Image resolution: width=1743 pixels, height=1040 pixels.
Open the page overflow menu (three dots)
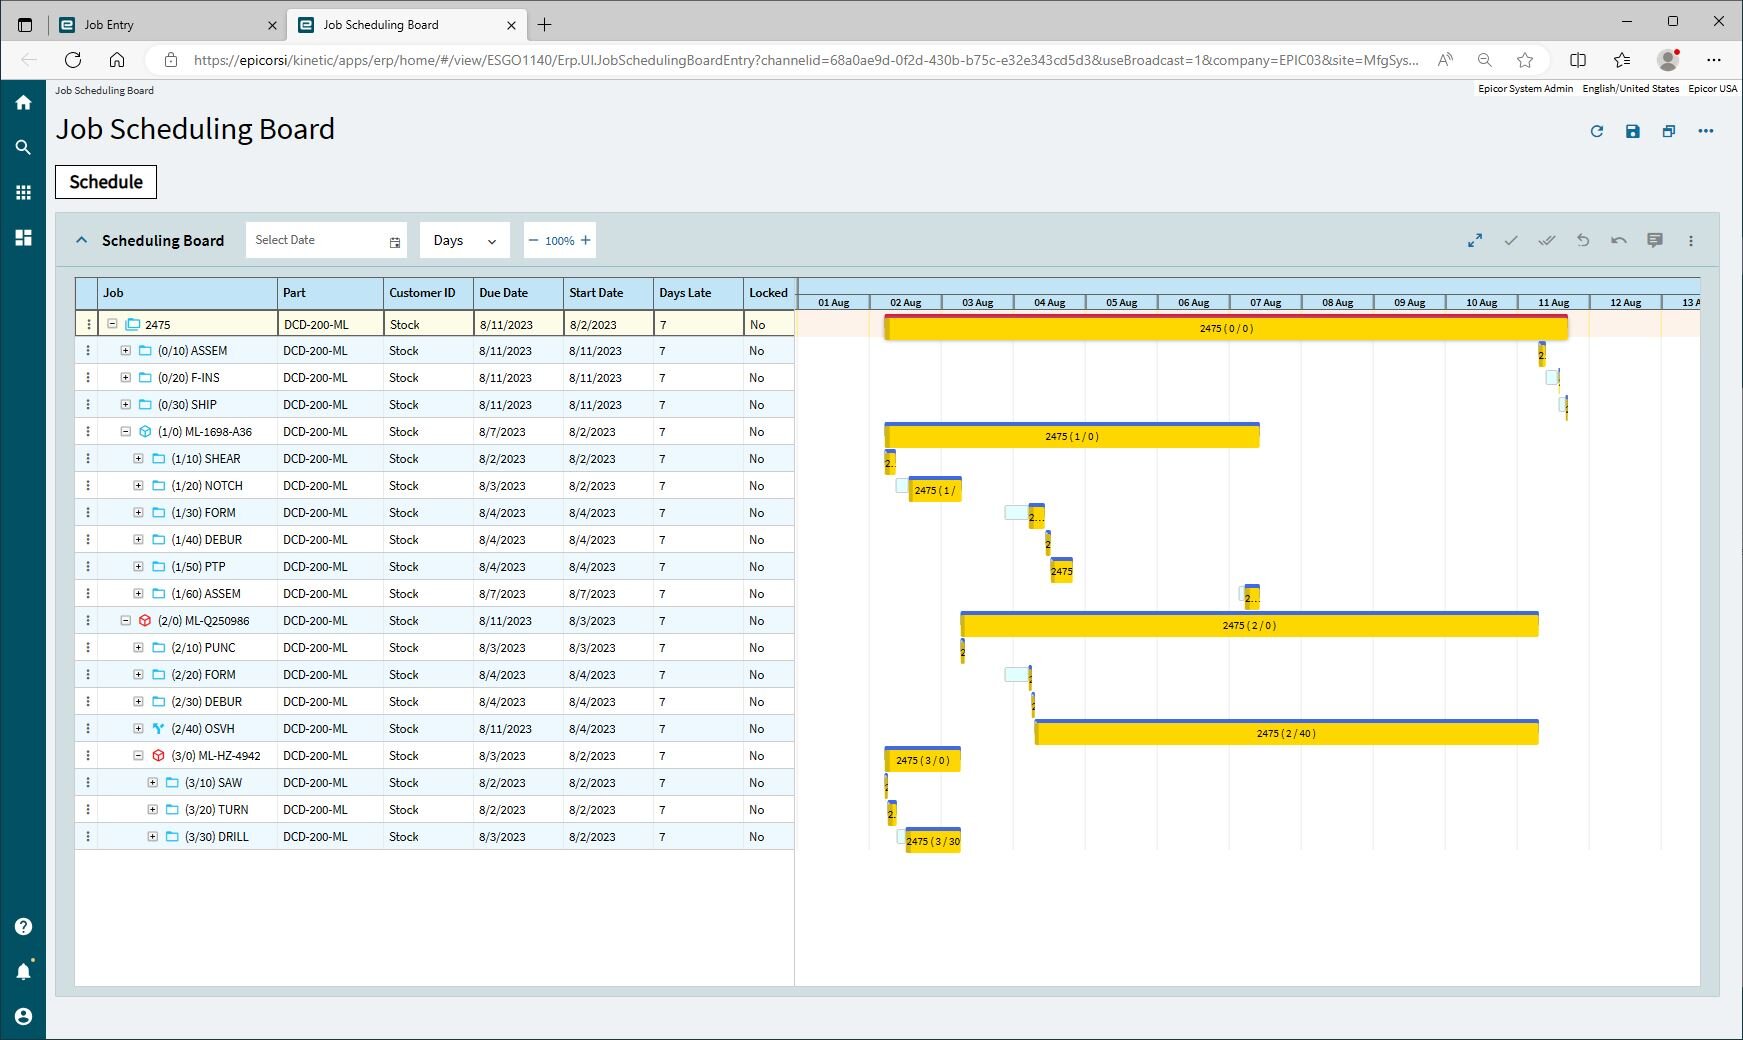pos(1705,131)
